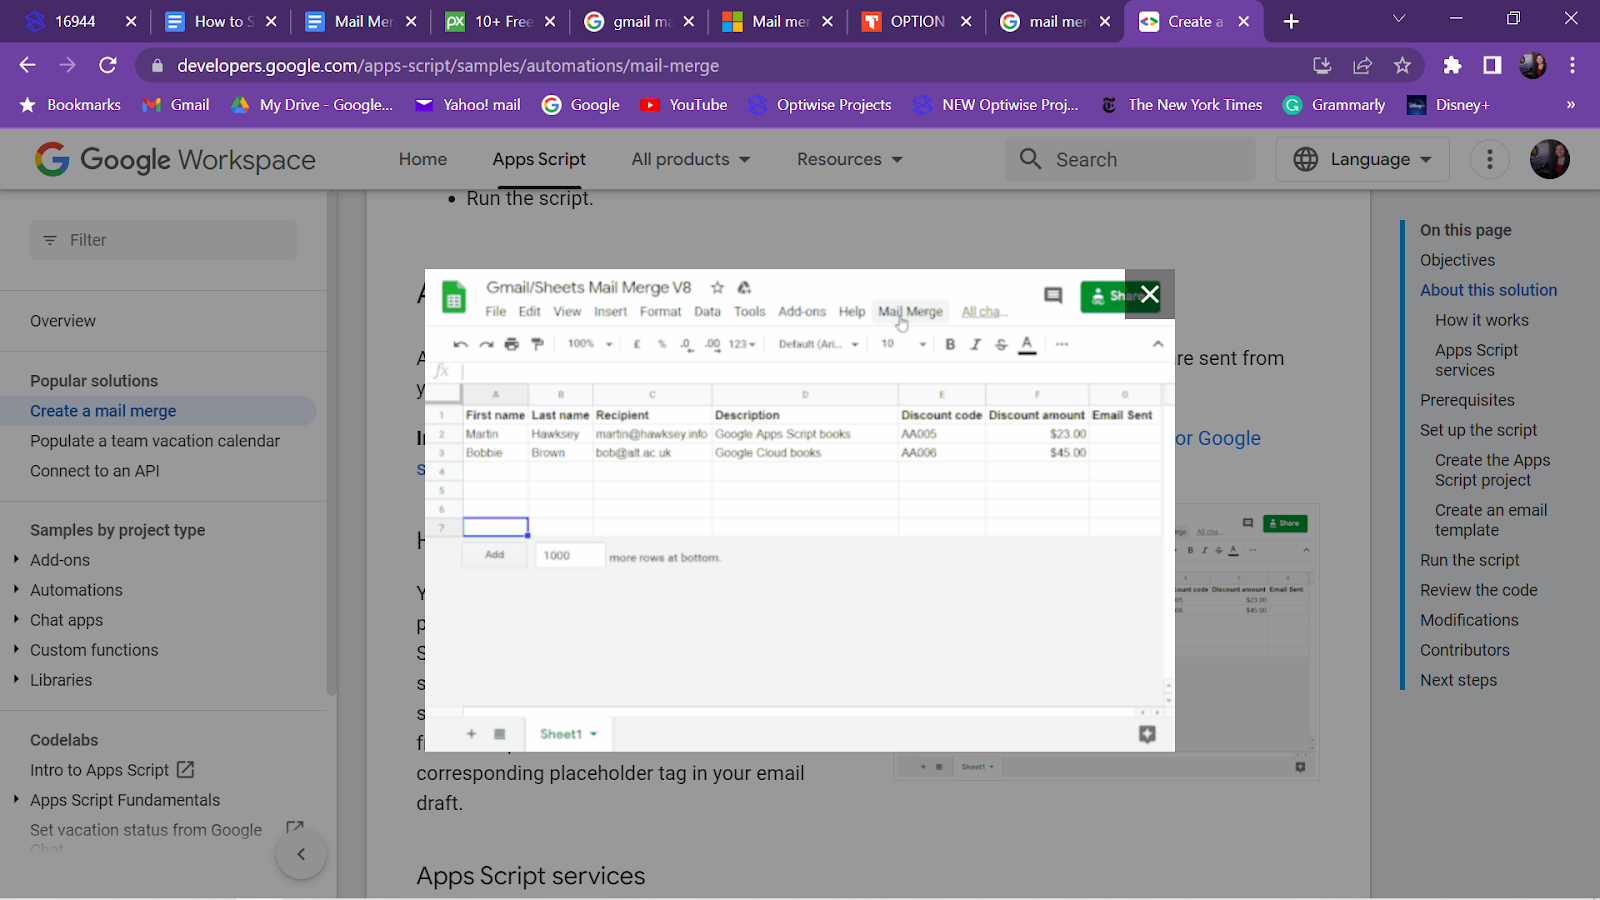
Task: Open the Chrome three-dot menu
Action: click(1572, 65)
